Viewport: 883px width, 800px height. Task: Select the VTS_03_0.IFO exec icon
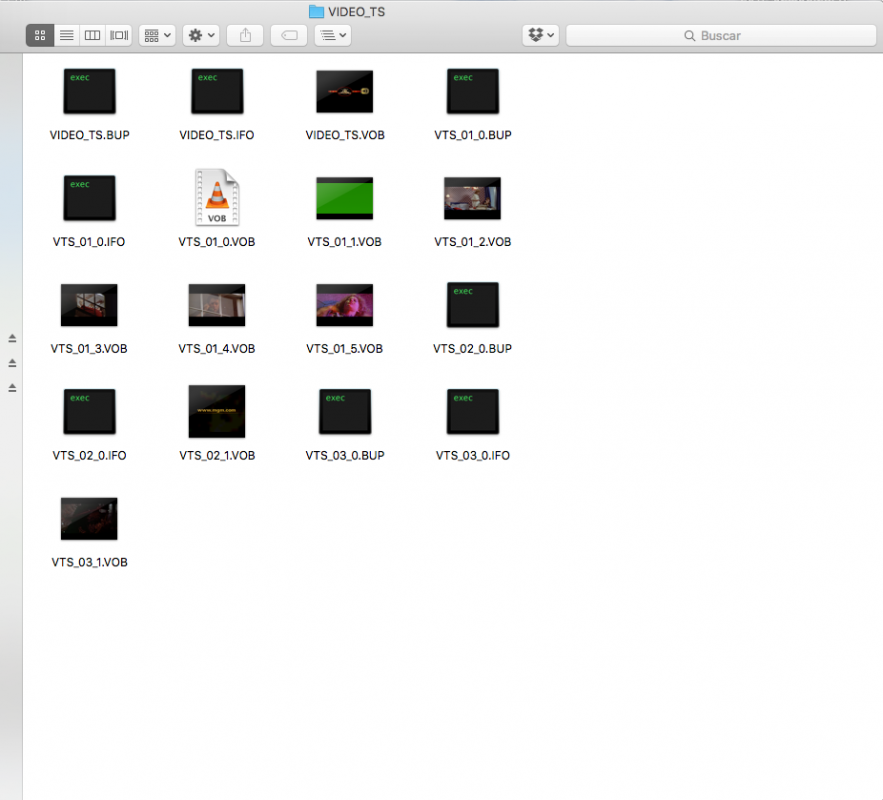click(x=473, y=412)
